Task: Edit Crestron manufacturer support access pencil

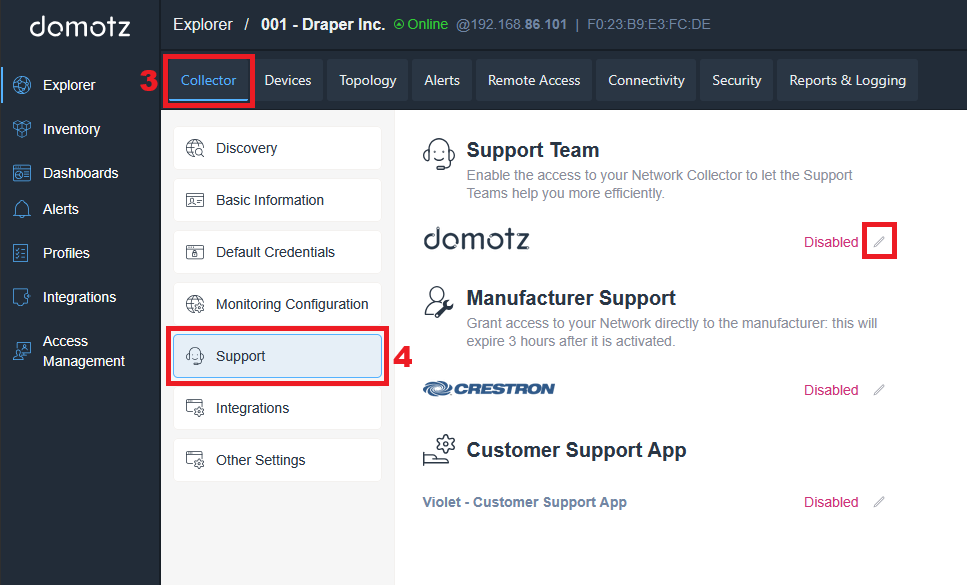Action: pyautogui.click(x=879, y=390)
